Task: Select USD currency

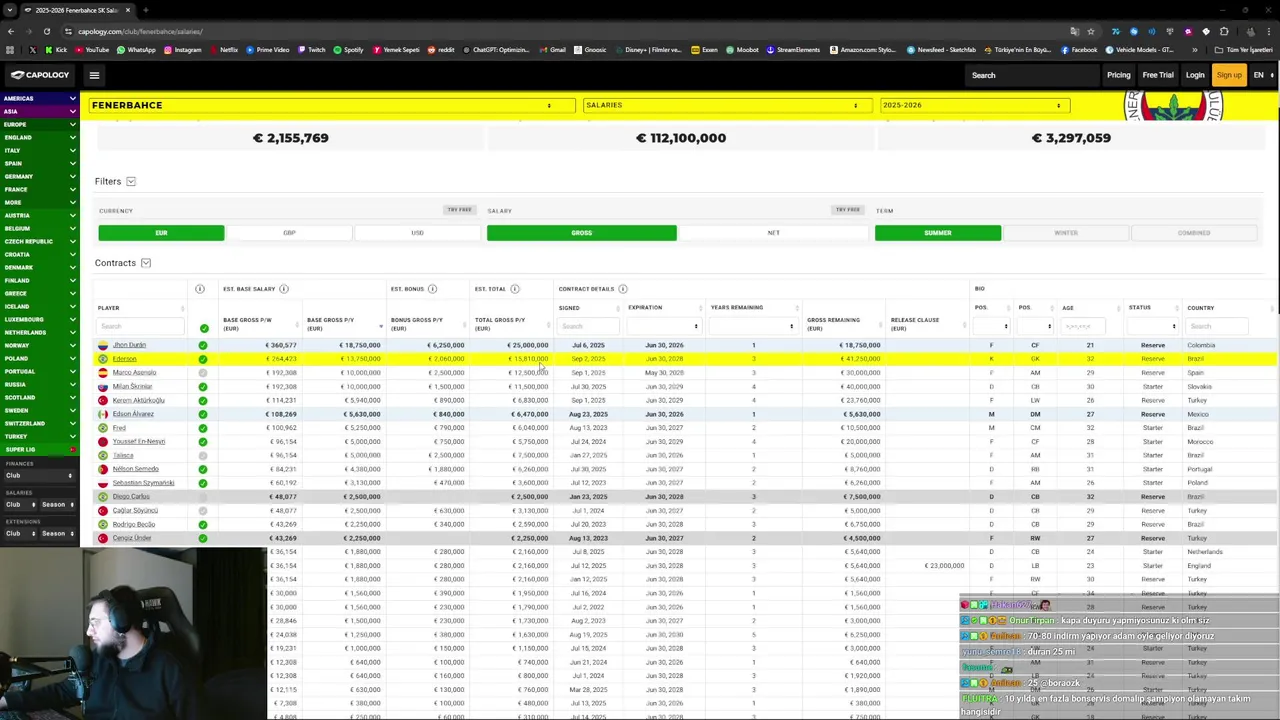Action: 417,233
